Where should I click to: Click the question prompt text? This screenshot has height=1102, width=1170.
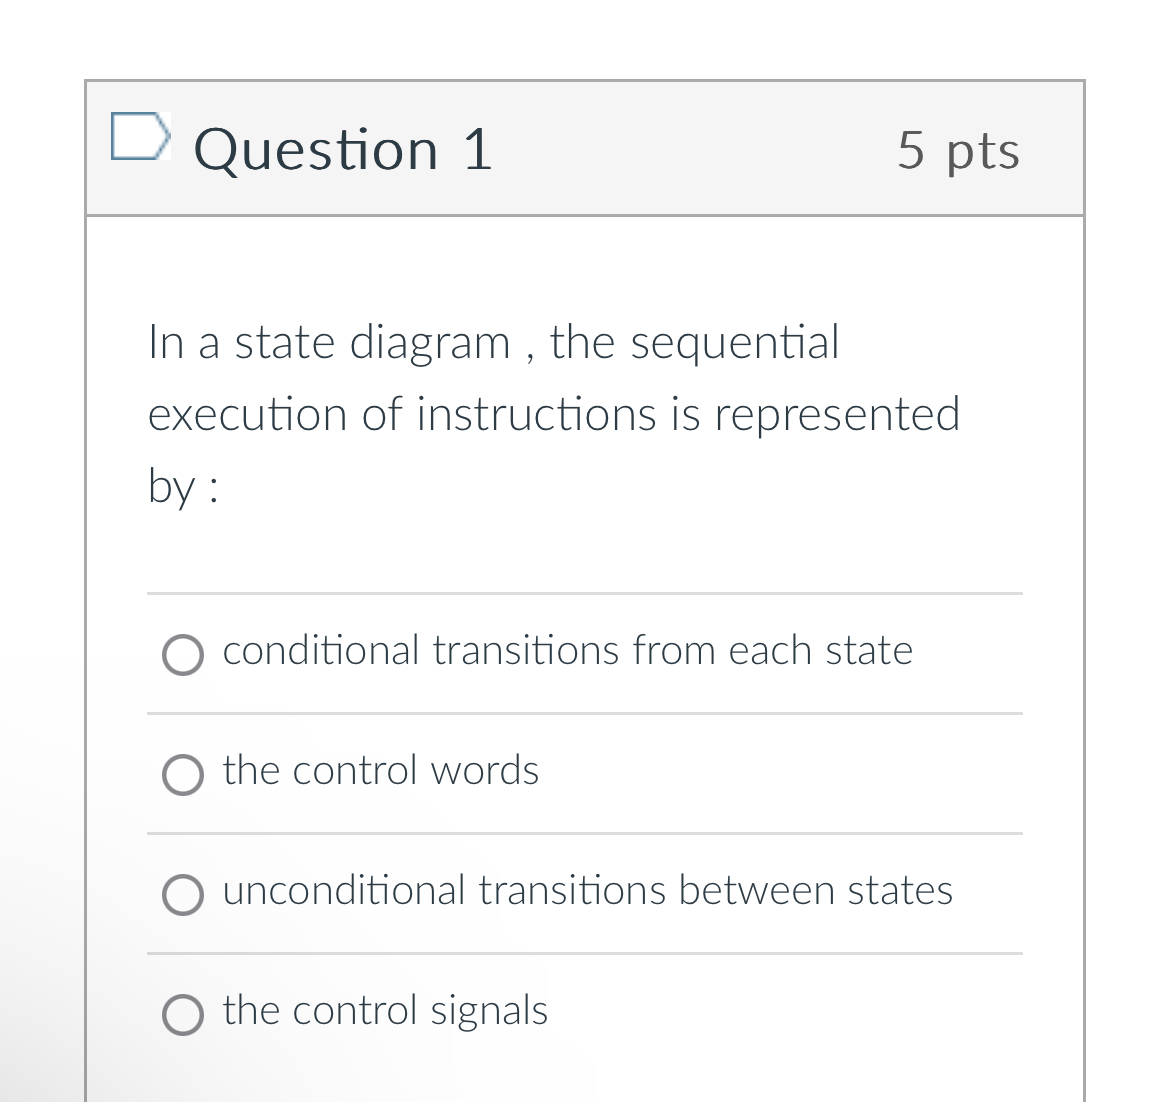554,413
